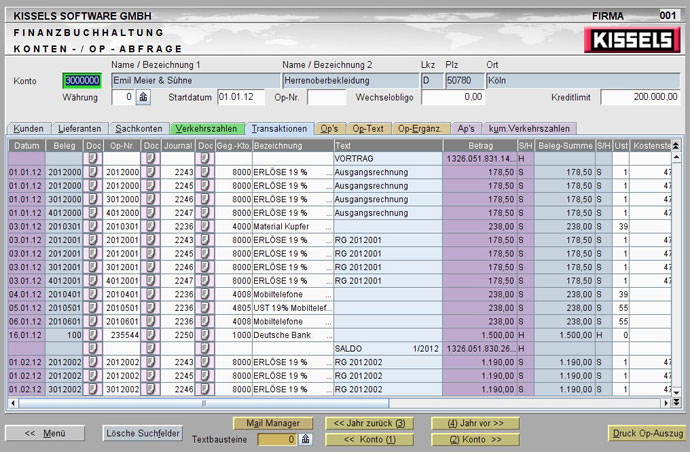Select the Verkehrszahlen tab
The height and width of the screenshot is (452, 690).
(x=207, y=129)
